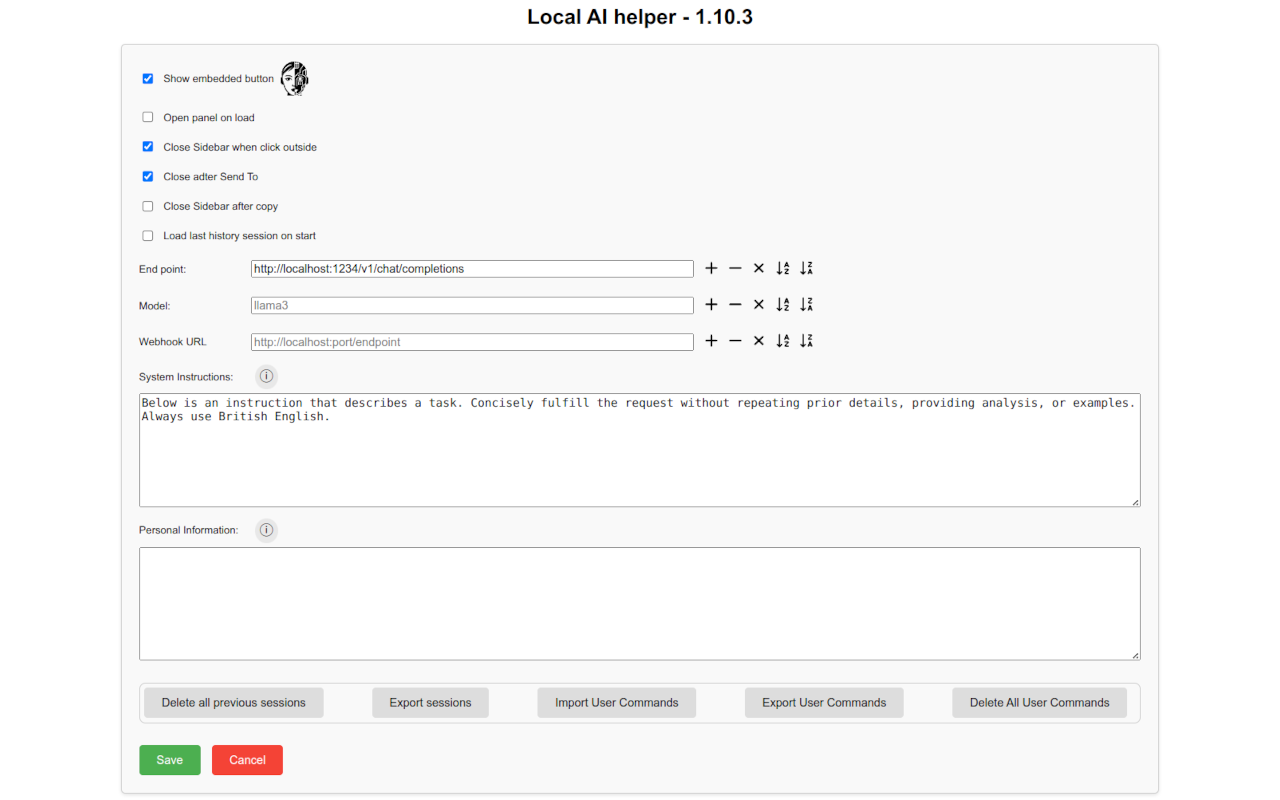Click the embedded button face icon
The width and height of the screenshot is (1280, 800).
(x=293, y=78)
